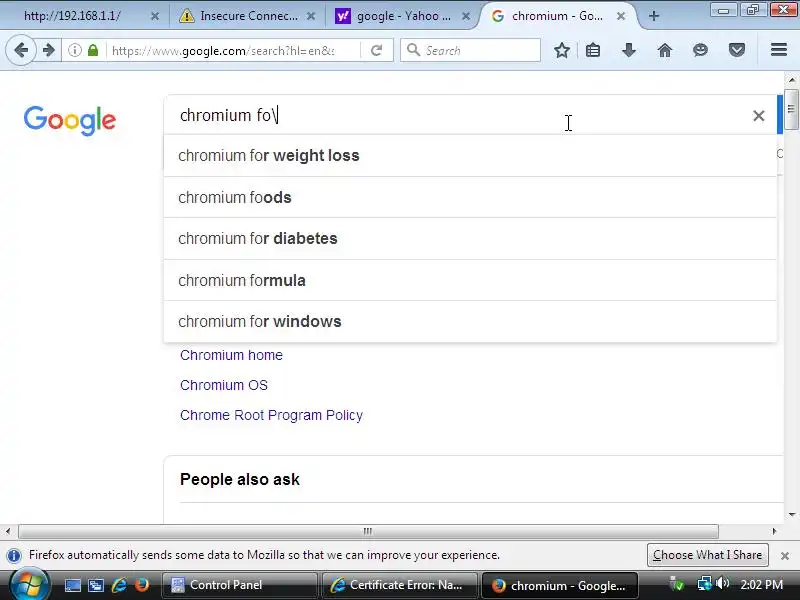Image resolution: width=800 pixels, height=600 pixels.
Task: Bookmark this page with the star icon
Action: click(x=562, y=50)
